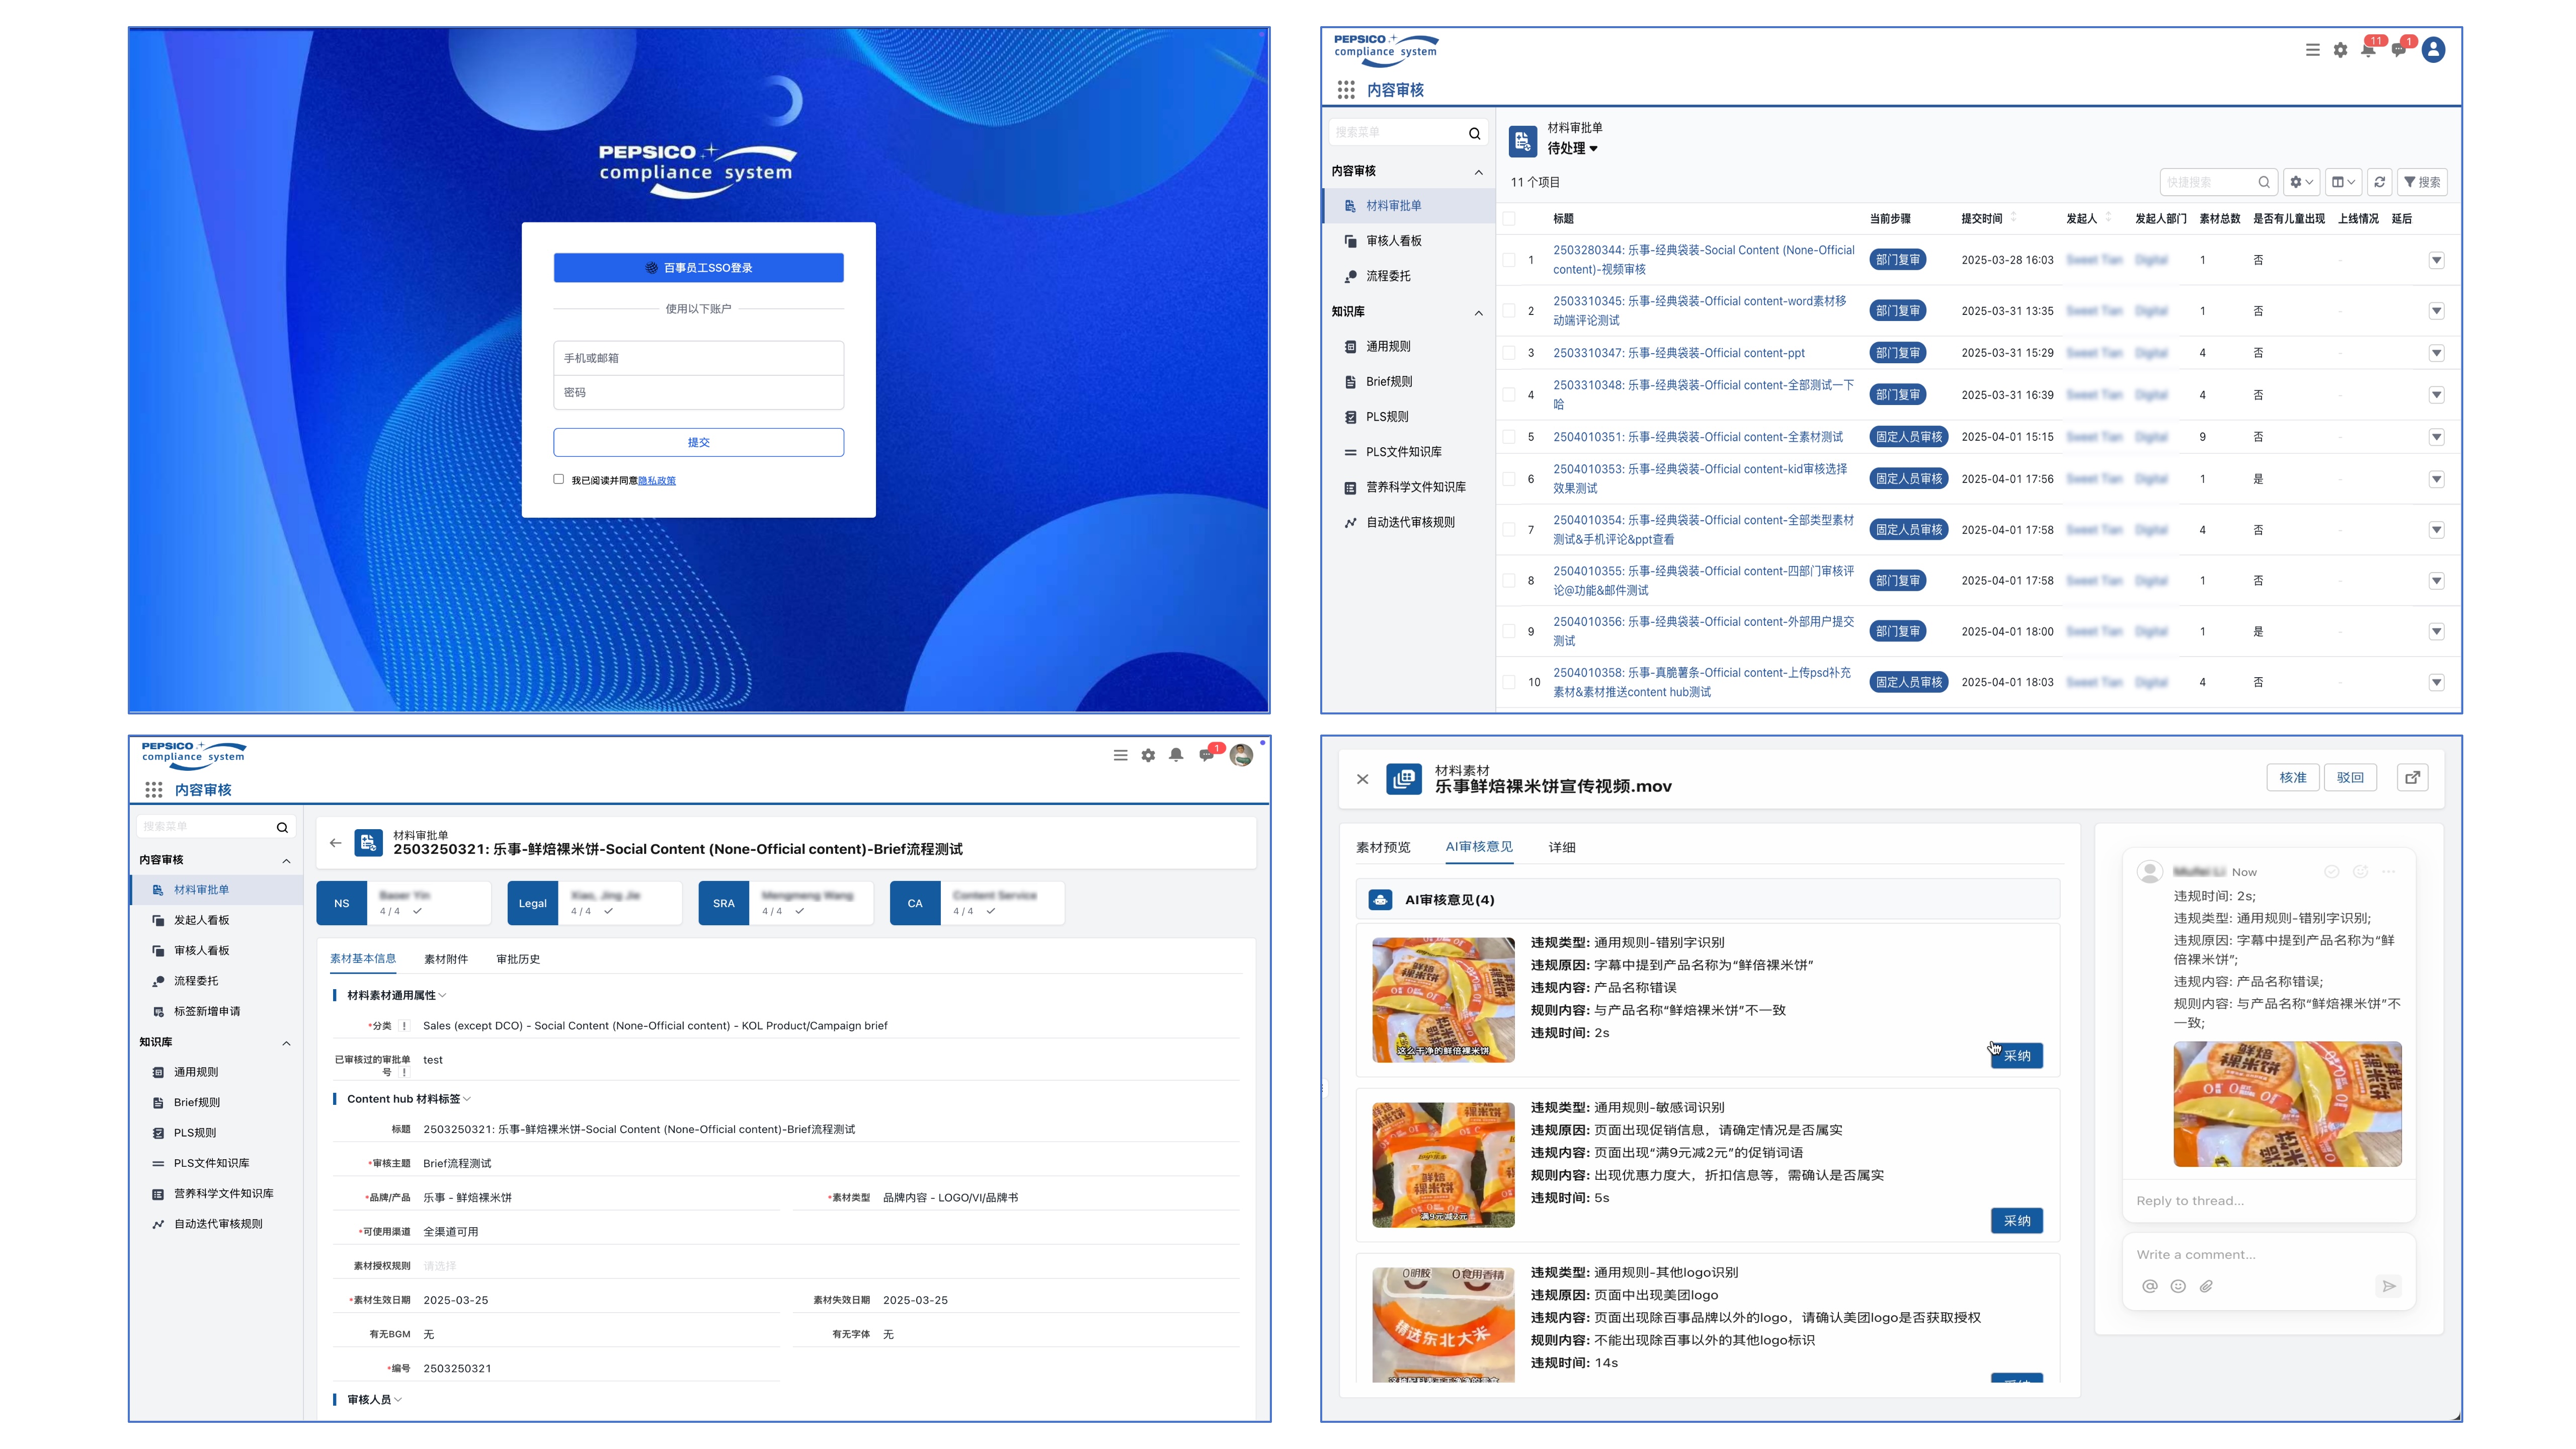This screenshot has height=1449, width=2576.
Task: Select all rows via the header checkbox
Action: (x=1509, y=218)
